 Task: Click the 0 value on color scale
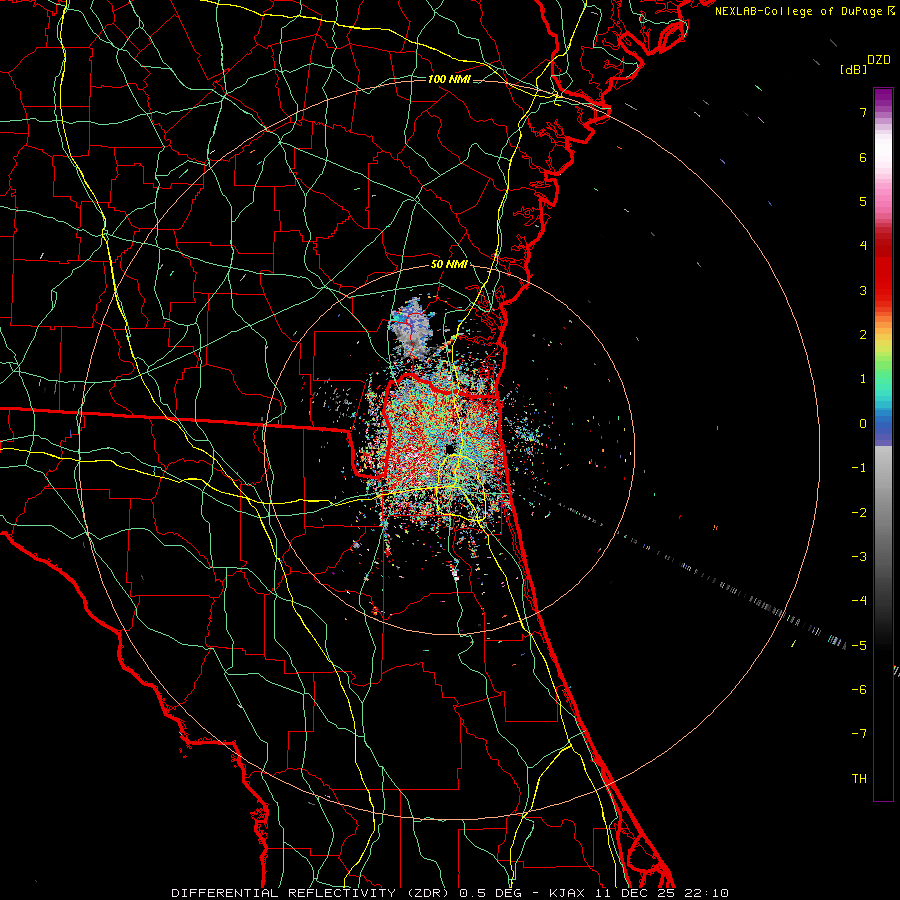coord(863,424)
